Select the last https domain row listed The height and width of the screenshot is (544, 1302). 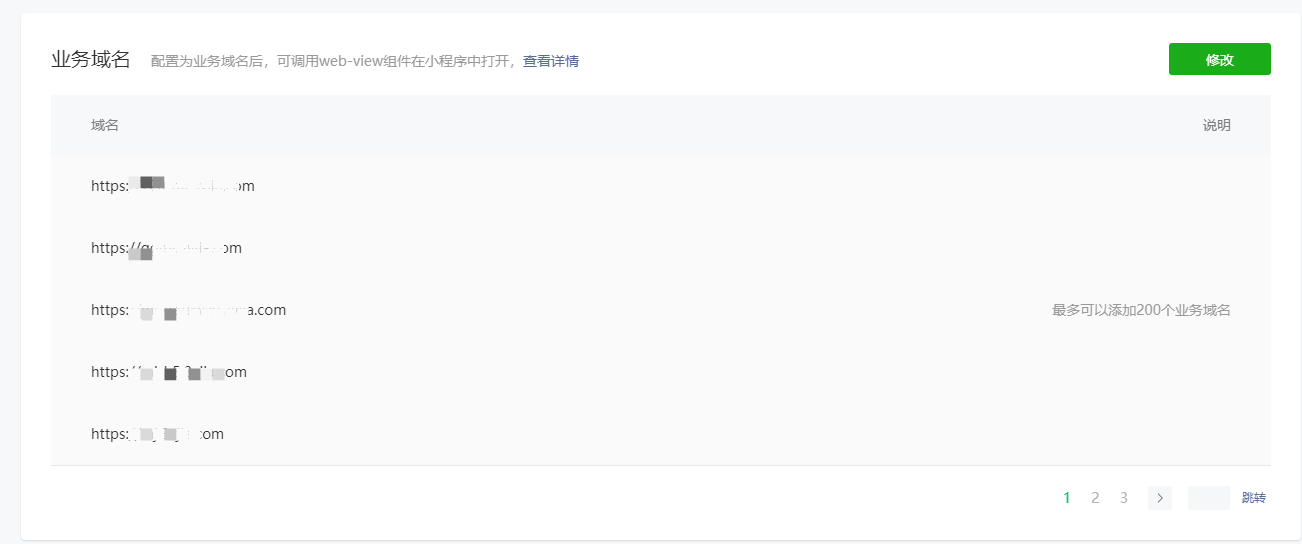point(661,434)
